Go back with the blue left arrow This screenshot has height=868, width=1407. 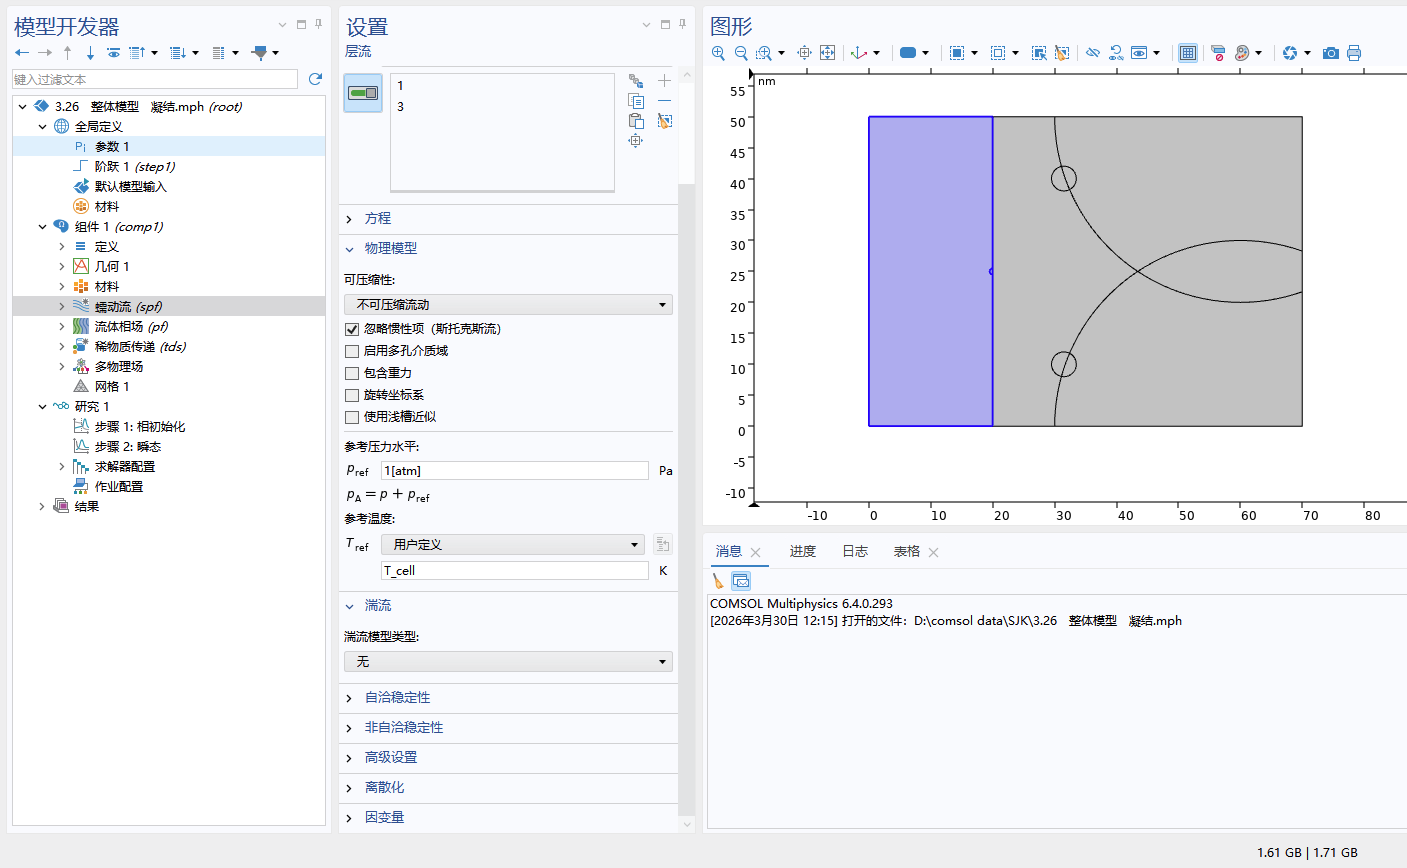click(x=22, y=53)
